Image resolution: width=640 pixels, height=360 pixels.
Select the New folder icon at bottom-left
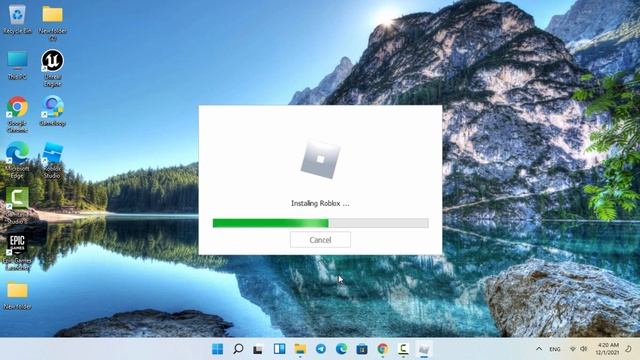[x=17, y=296]
